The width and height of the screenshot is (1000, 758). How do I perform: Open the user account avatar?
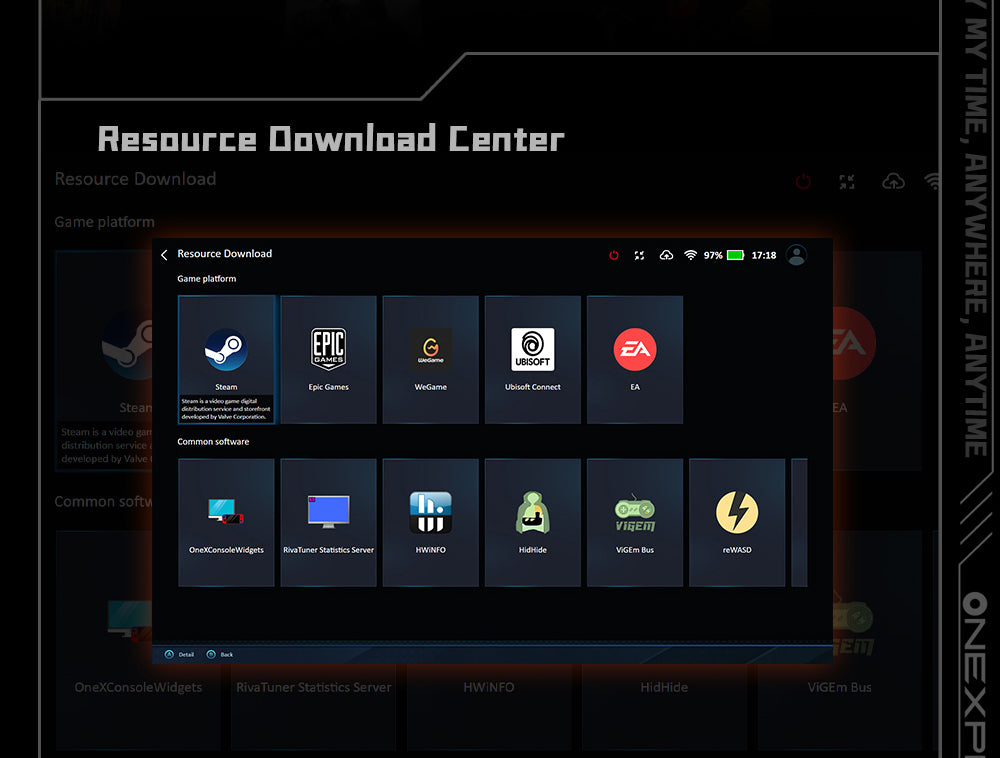tap(796, 254)
